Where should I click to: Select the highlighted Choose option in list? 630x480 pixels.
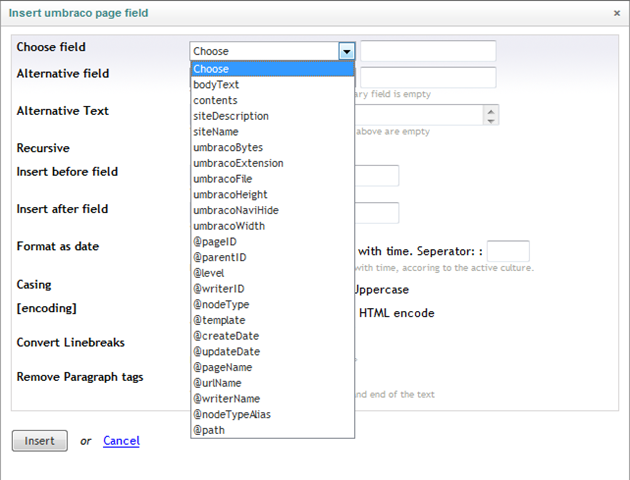(272, 69)
